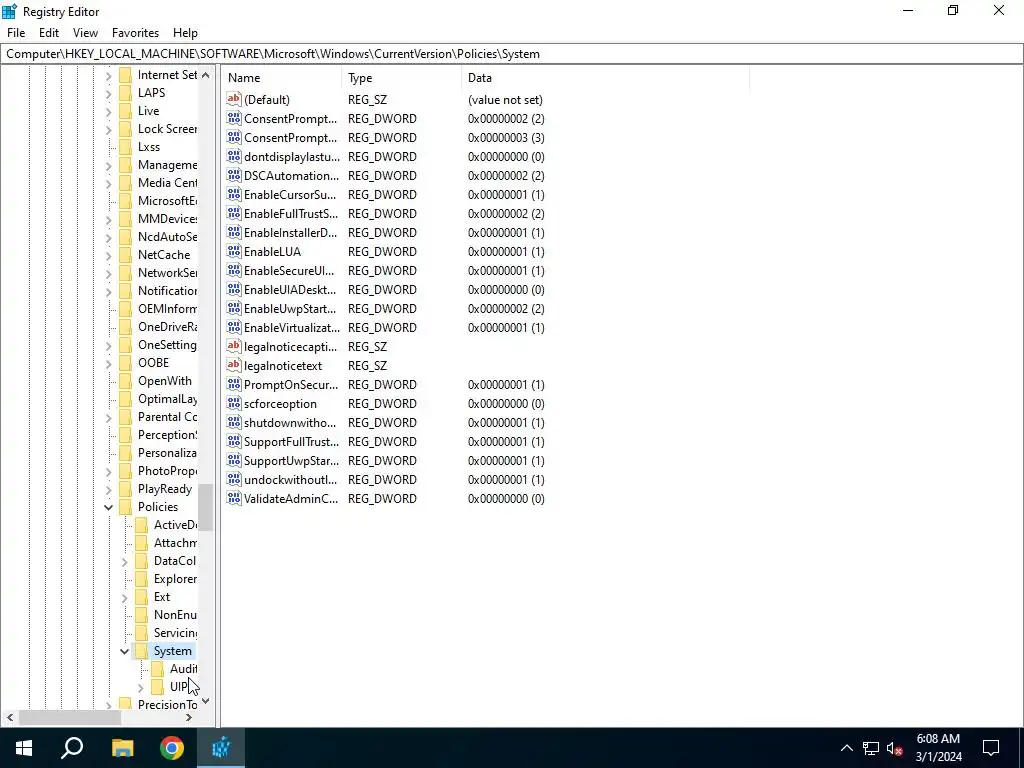Screen dimensions: 1024x768
Task: Click the (Default) string value icon
Action: point(234,99)
